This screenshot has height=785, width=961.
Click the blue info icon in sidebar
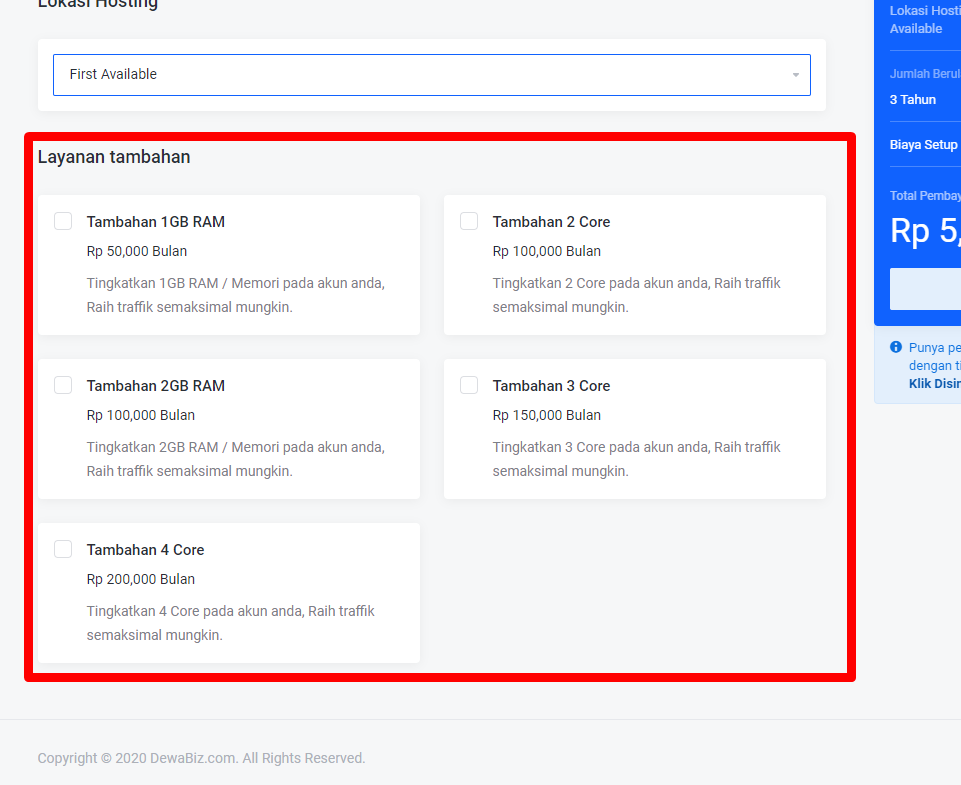[896, 348]
